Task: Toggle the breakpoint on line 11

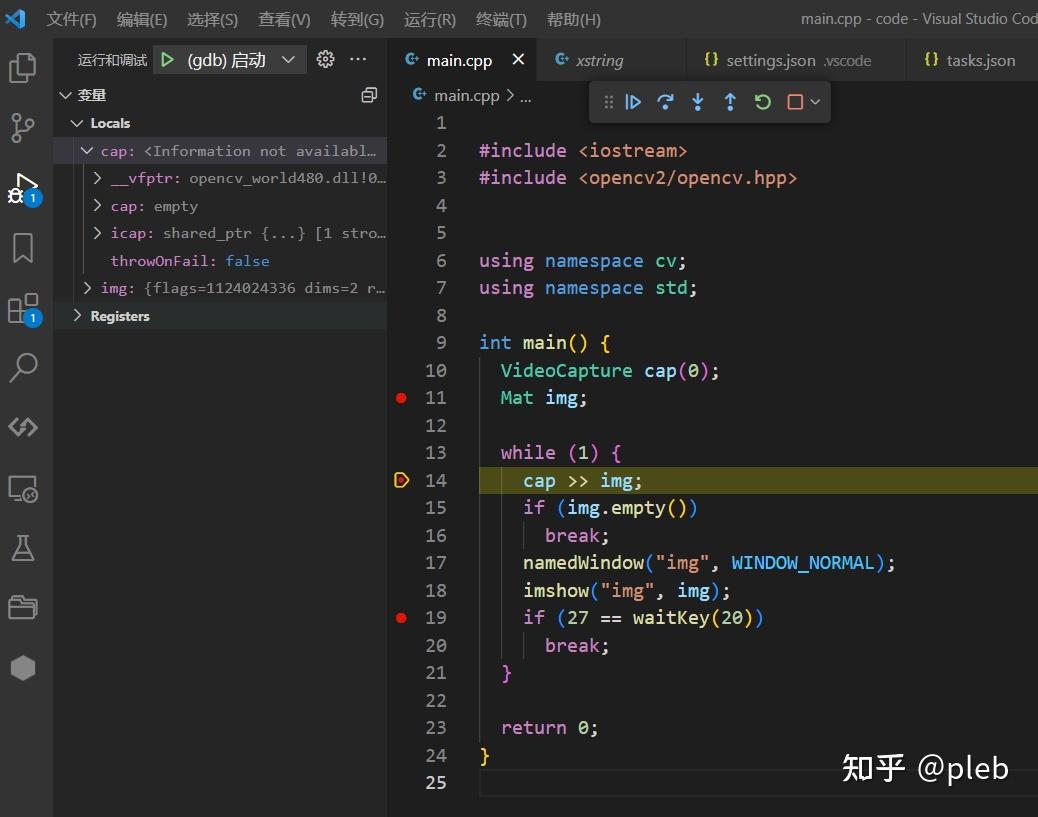Action: (401, 397)
